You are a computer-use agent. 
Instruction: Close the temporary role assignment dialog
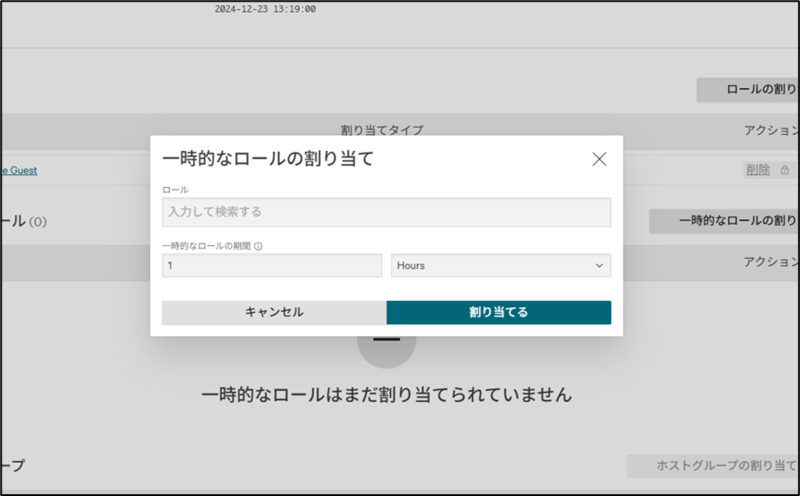point(599,159)
